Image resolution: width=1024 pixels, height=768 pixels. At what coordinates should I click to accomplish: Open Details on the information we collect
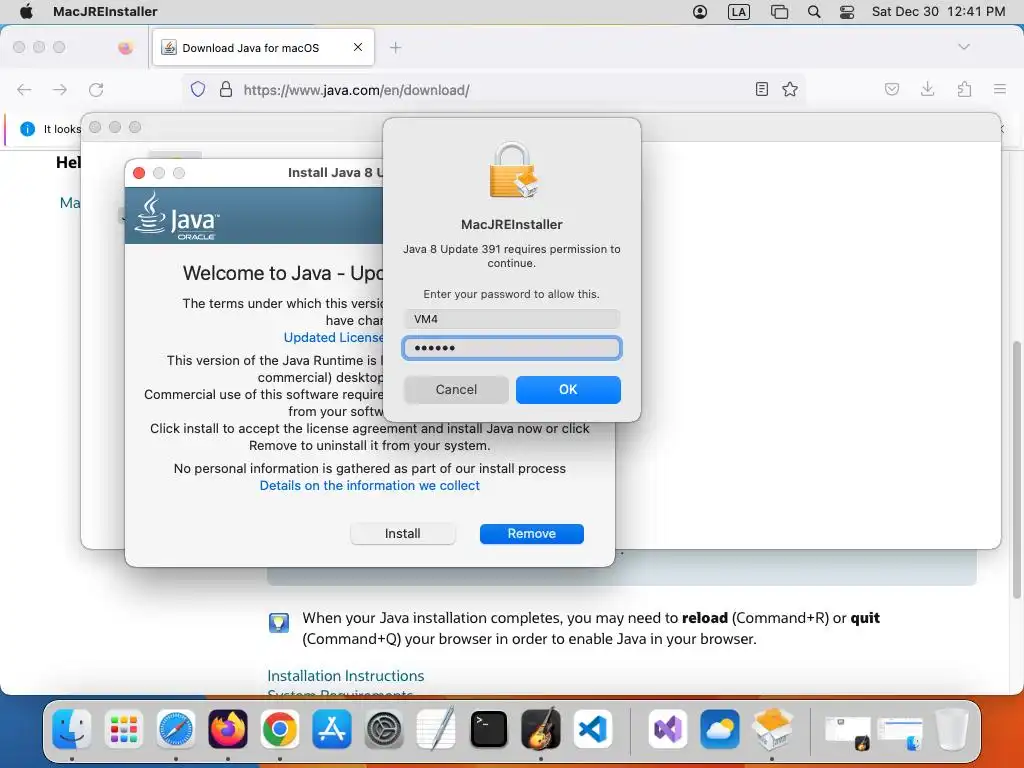pos(370,485)
